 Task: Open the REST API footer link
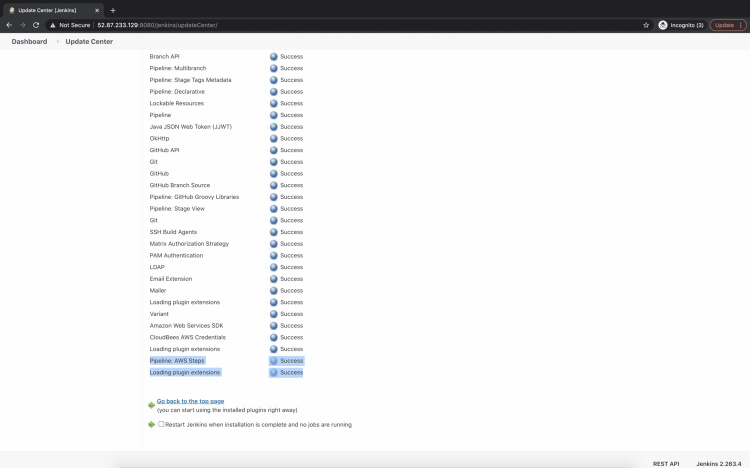click(x=666, y=464)
